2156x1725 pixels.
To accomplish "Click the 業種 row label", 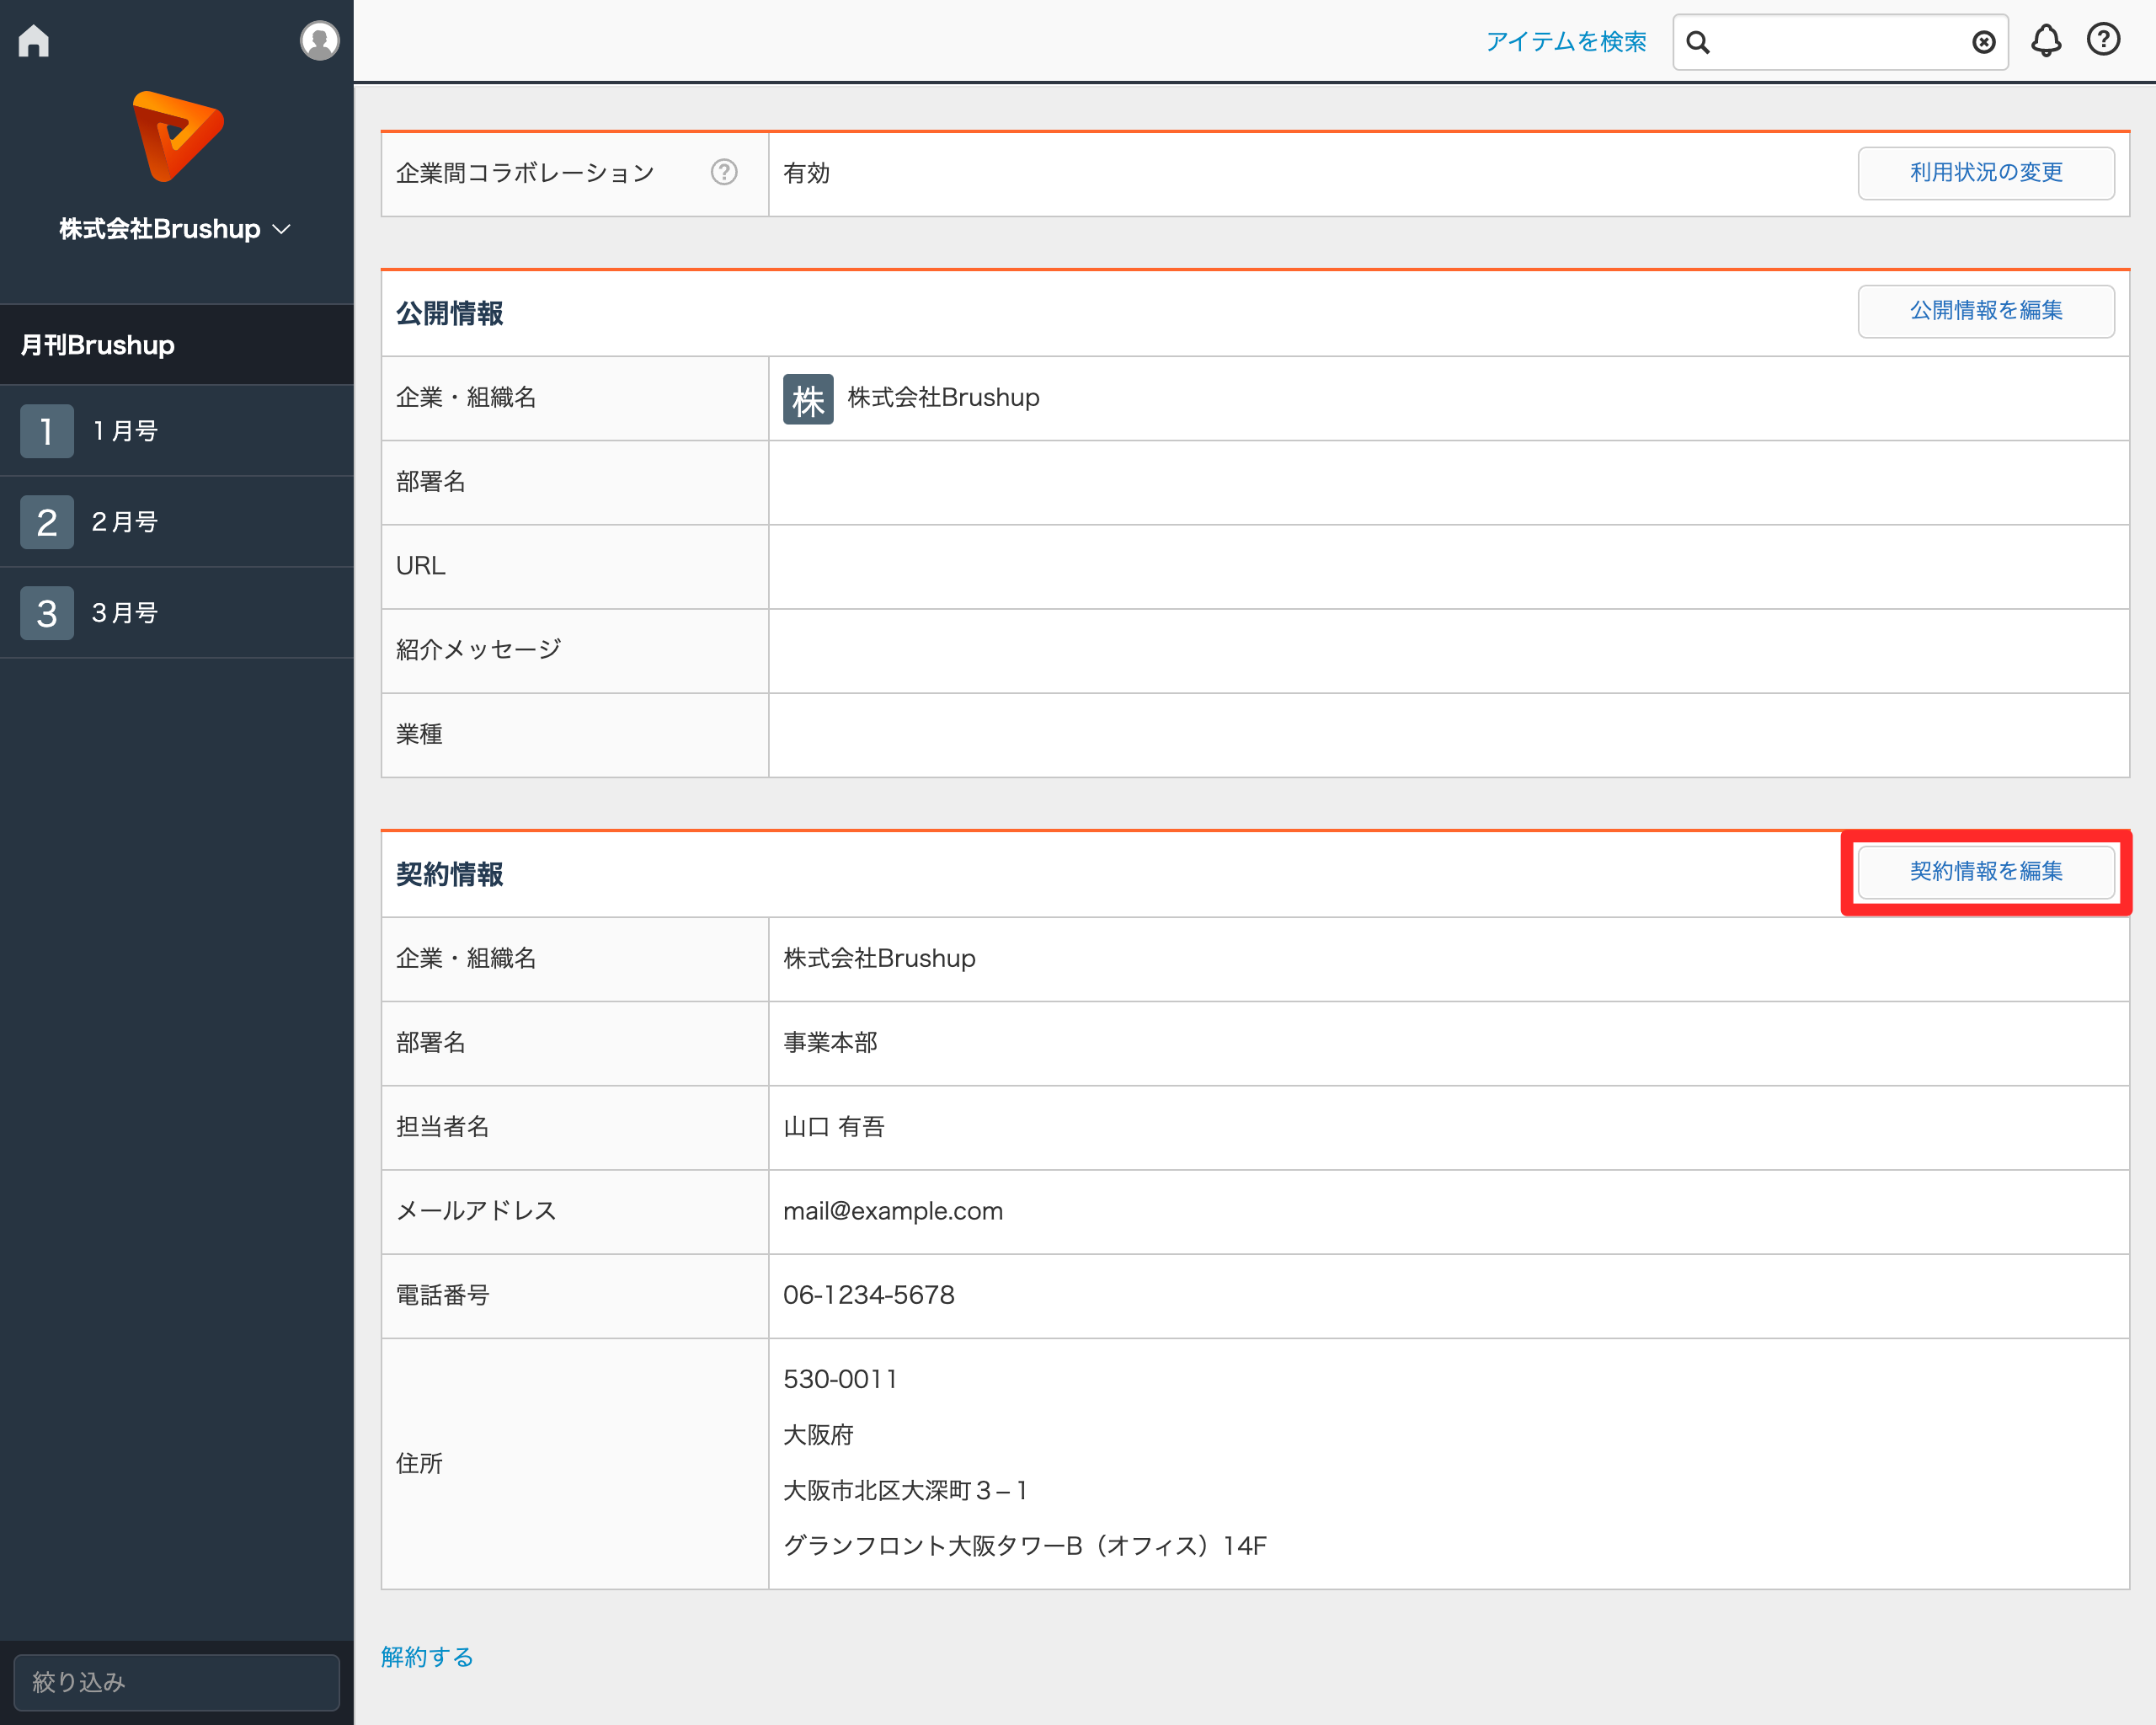I will coord(419,734).
